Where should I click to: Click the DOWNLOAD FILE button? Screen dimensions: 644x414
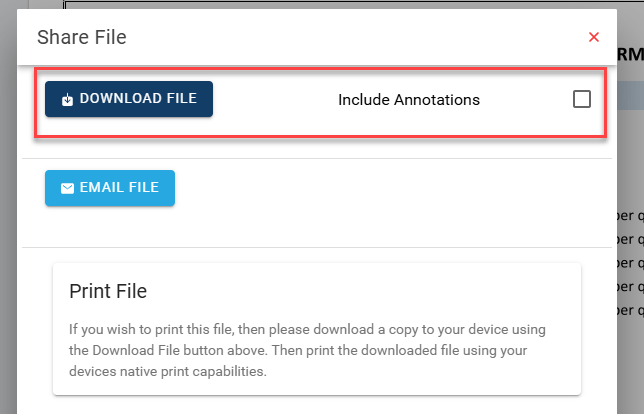(x=129, y=99)
